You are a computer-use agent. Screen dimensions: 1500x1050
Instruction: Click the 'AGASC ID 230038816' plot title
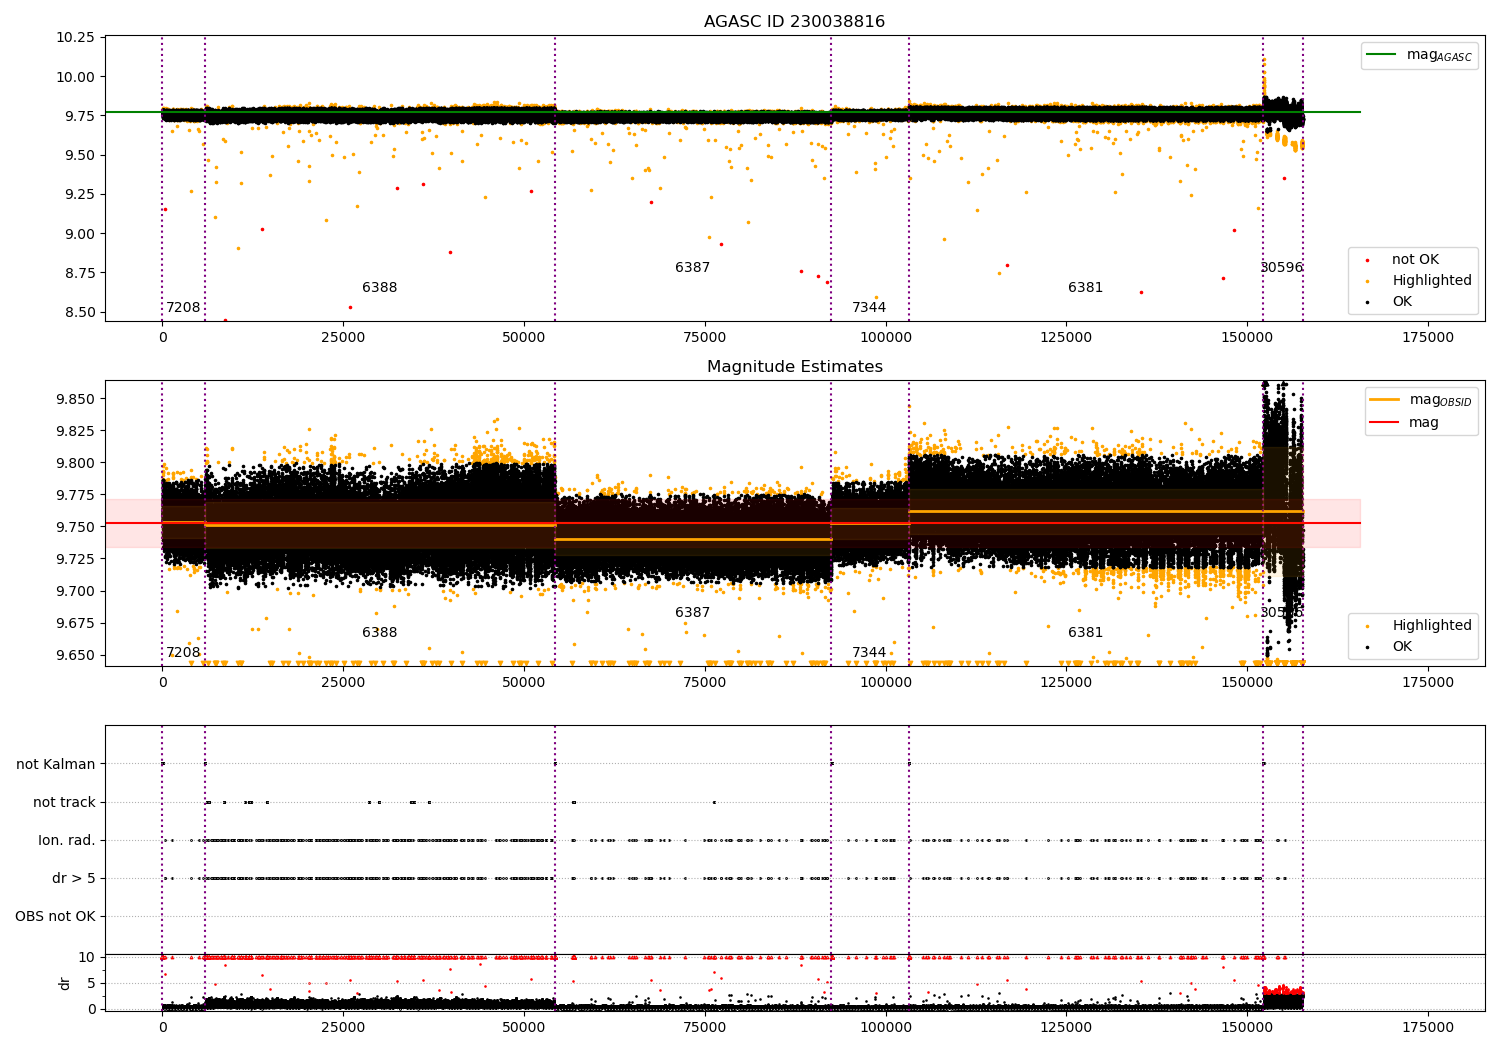794,22
